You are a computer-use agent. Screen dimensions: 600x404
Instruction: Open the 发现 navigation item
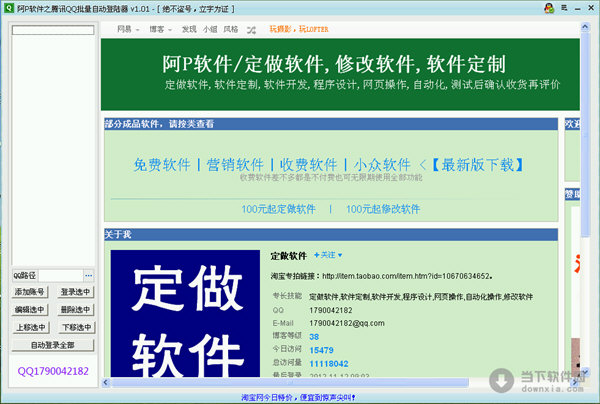pos(189,29)
